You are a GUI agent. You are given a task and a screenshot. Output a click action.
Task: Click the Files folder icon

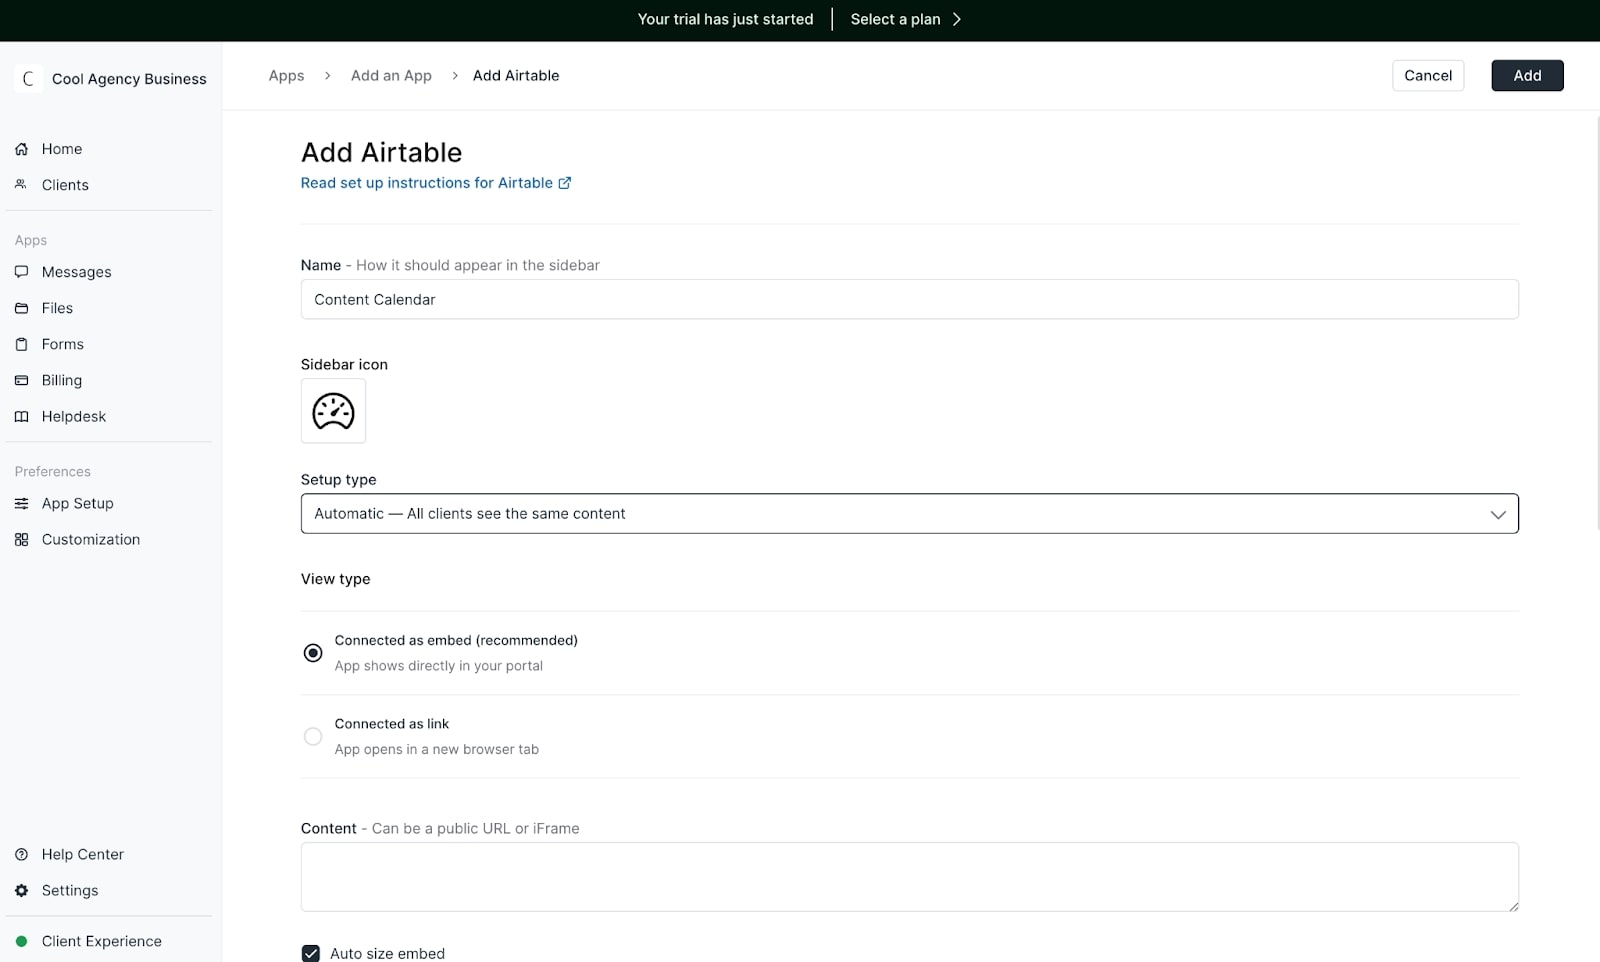(21, 308)
